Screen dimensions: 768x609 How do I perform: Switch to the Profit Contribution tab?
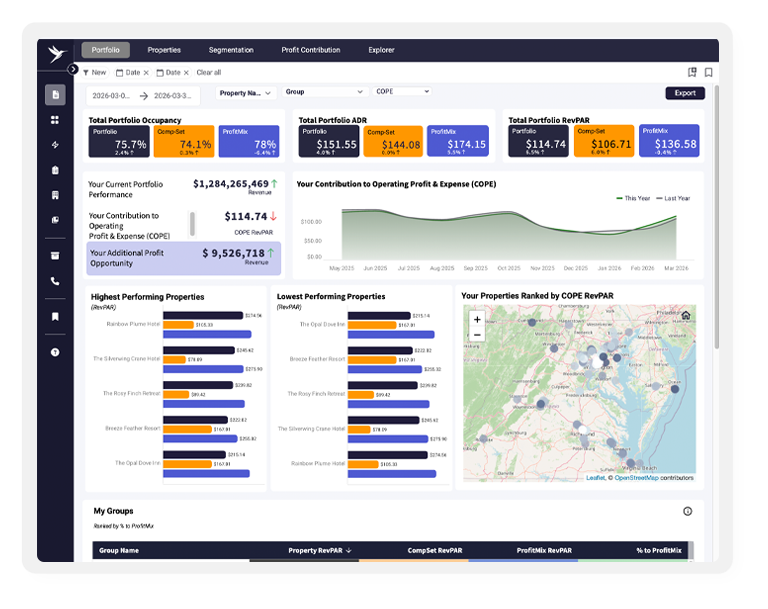coord(311,50)
